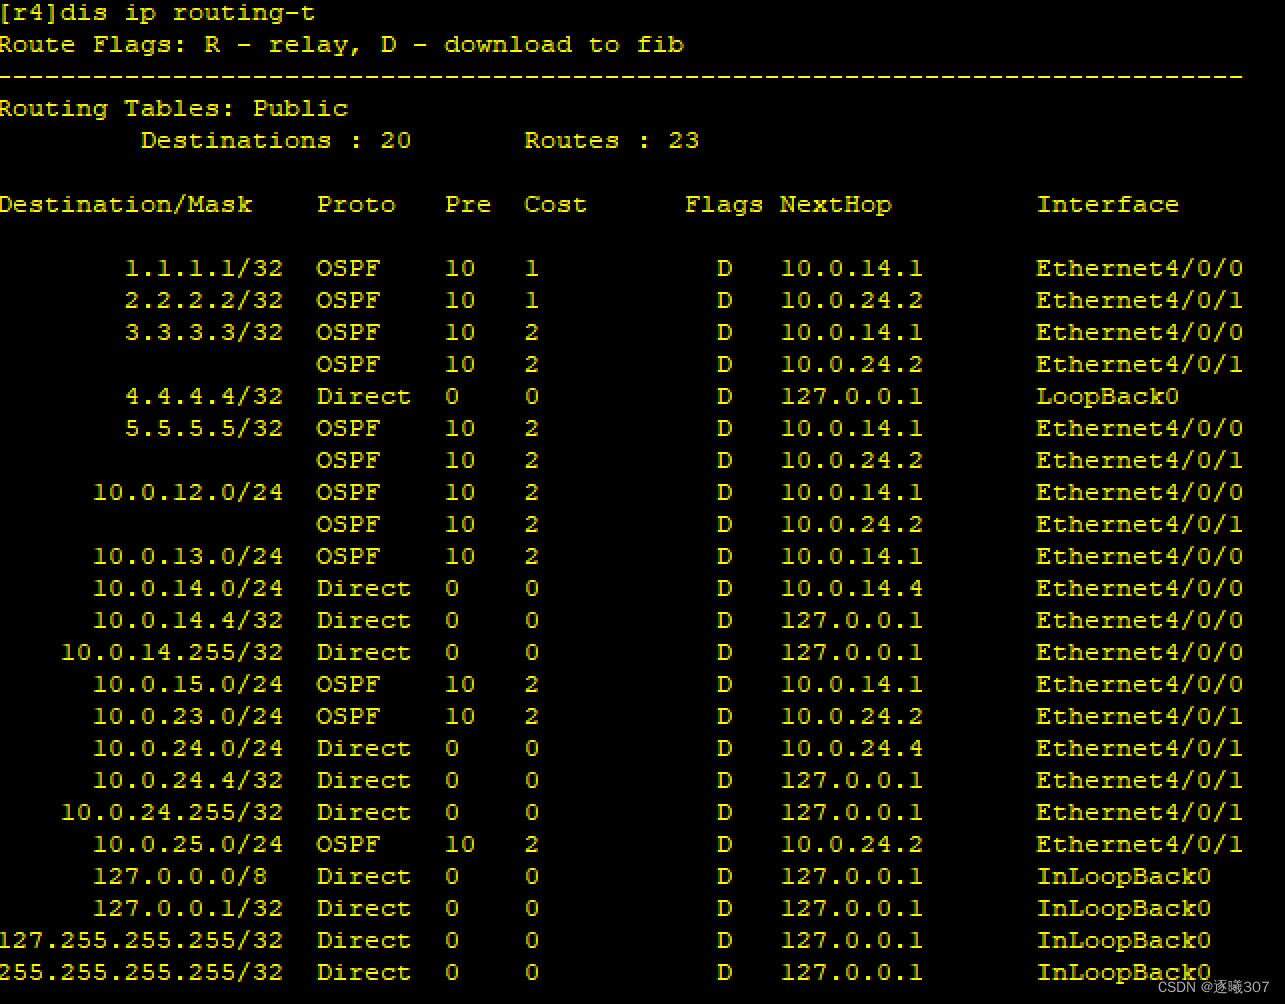Click the 'Routing Tables: Public' heading
This screenshot has width=1285, height=1004.
[x=174, y=108]
